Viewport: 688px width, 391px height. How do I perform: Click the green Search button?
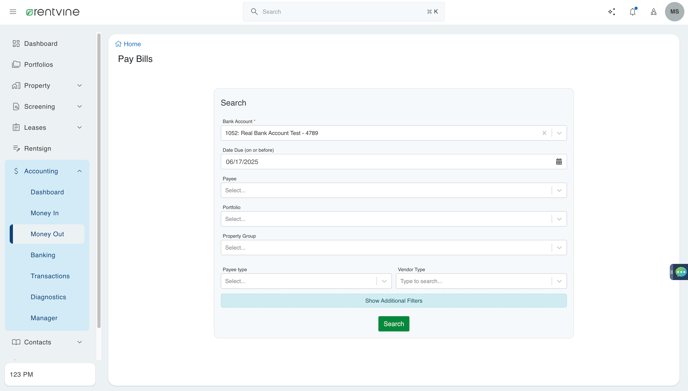tap(394, 324)
